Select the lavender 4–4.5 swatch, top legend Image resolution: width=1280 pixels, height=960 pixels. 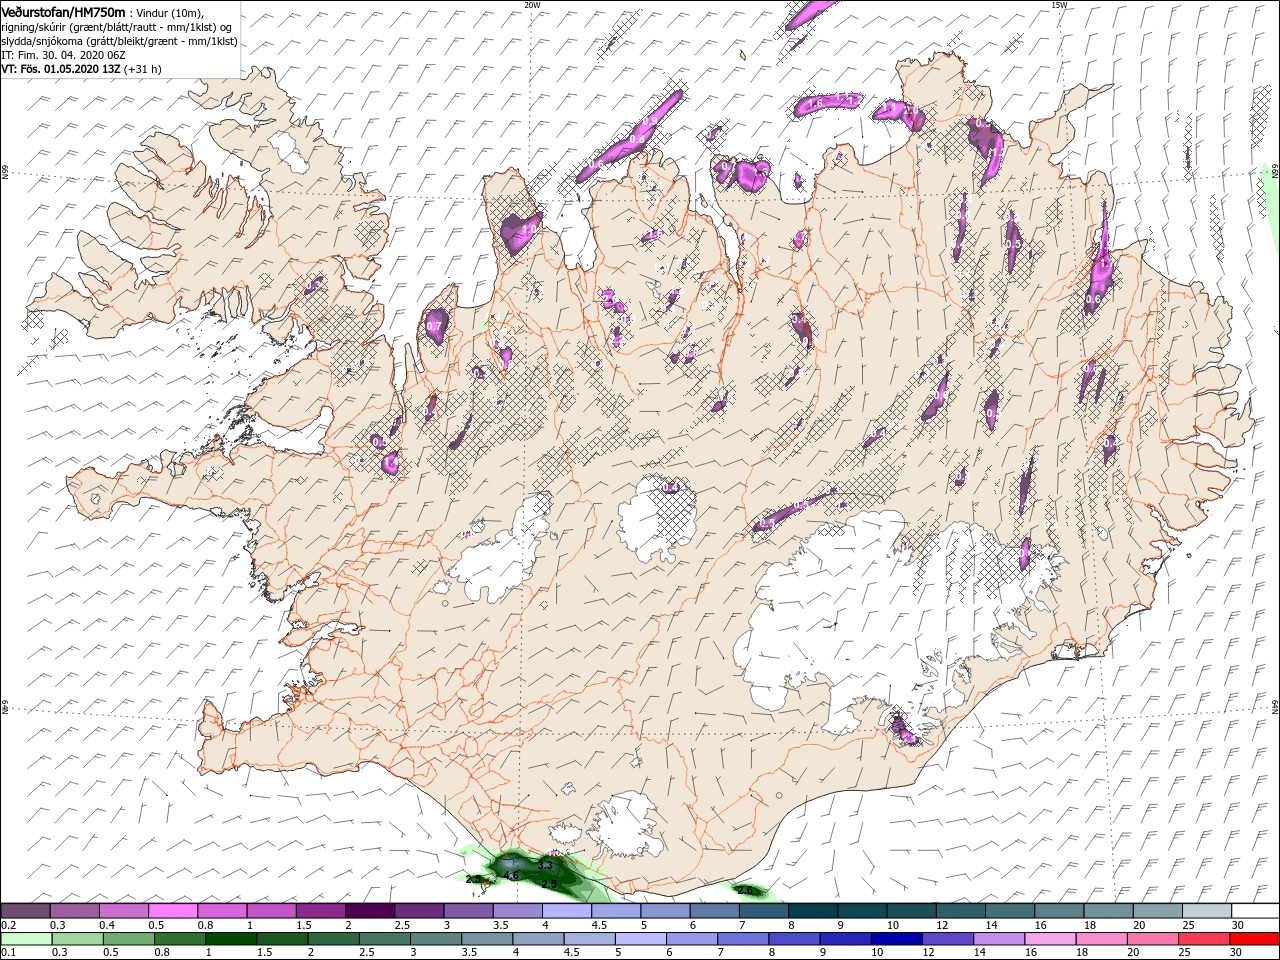pyautogui.click(x=565, y=911)
